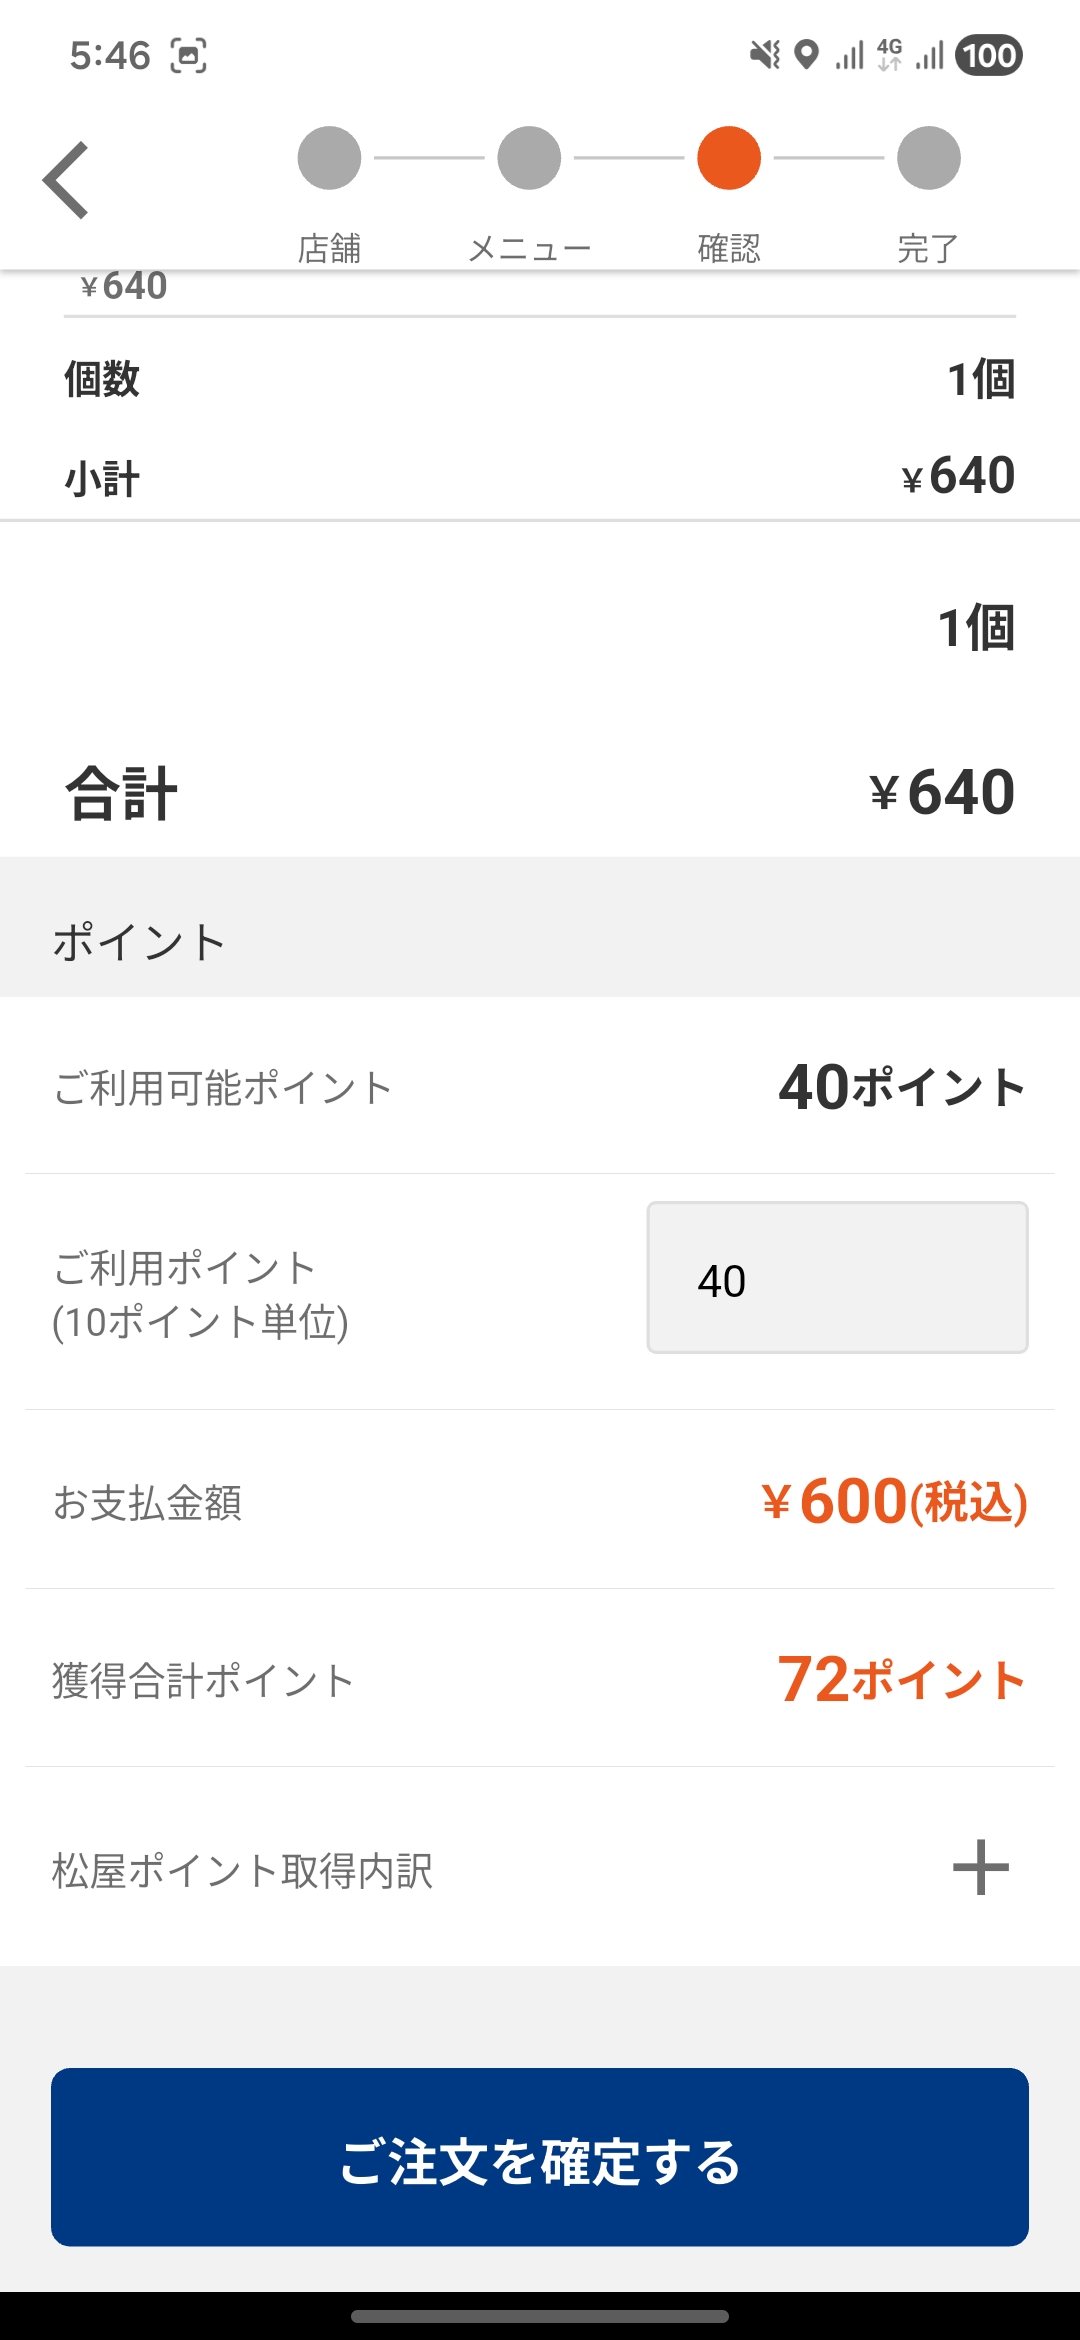Tap the location pin status icon

806,55
